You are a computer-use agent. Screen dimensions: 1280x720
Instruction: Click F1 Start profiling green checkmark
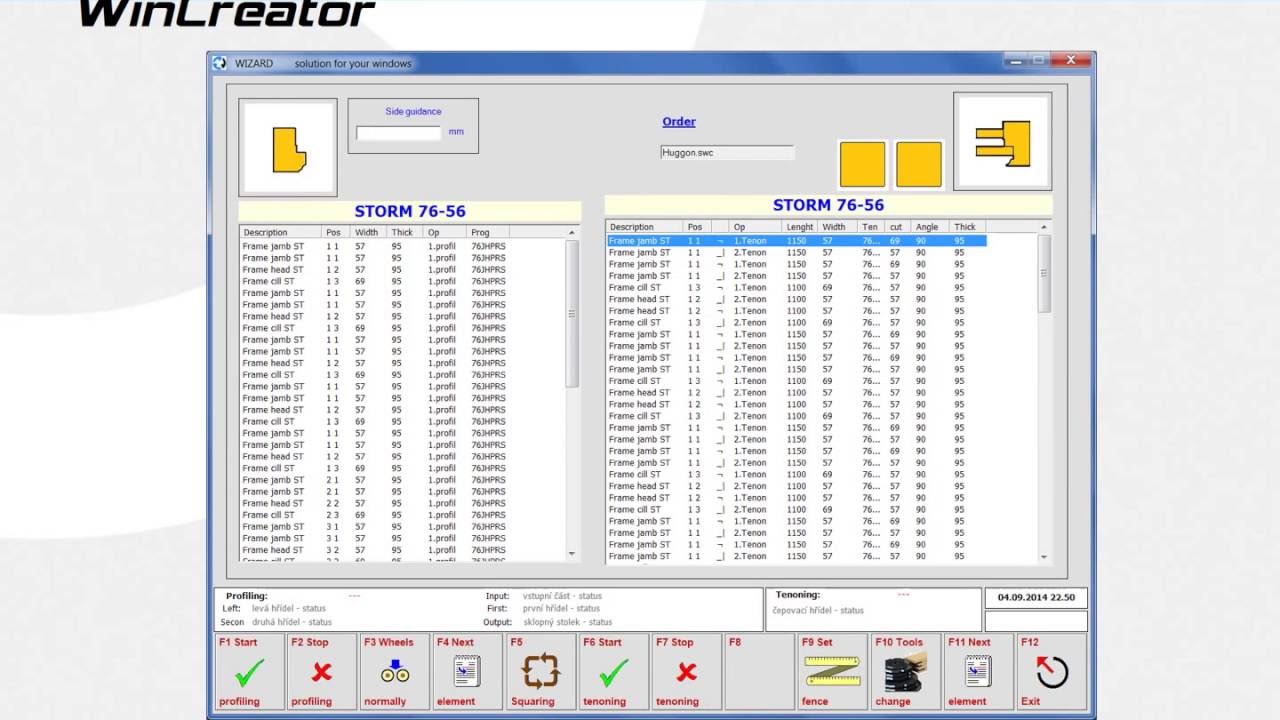point(250,672)
